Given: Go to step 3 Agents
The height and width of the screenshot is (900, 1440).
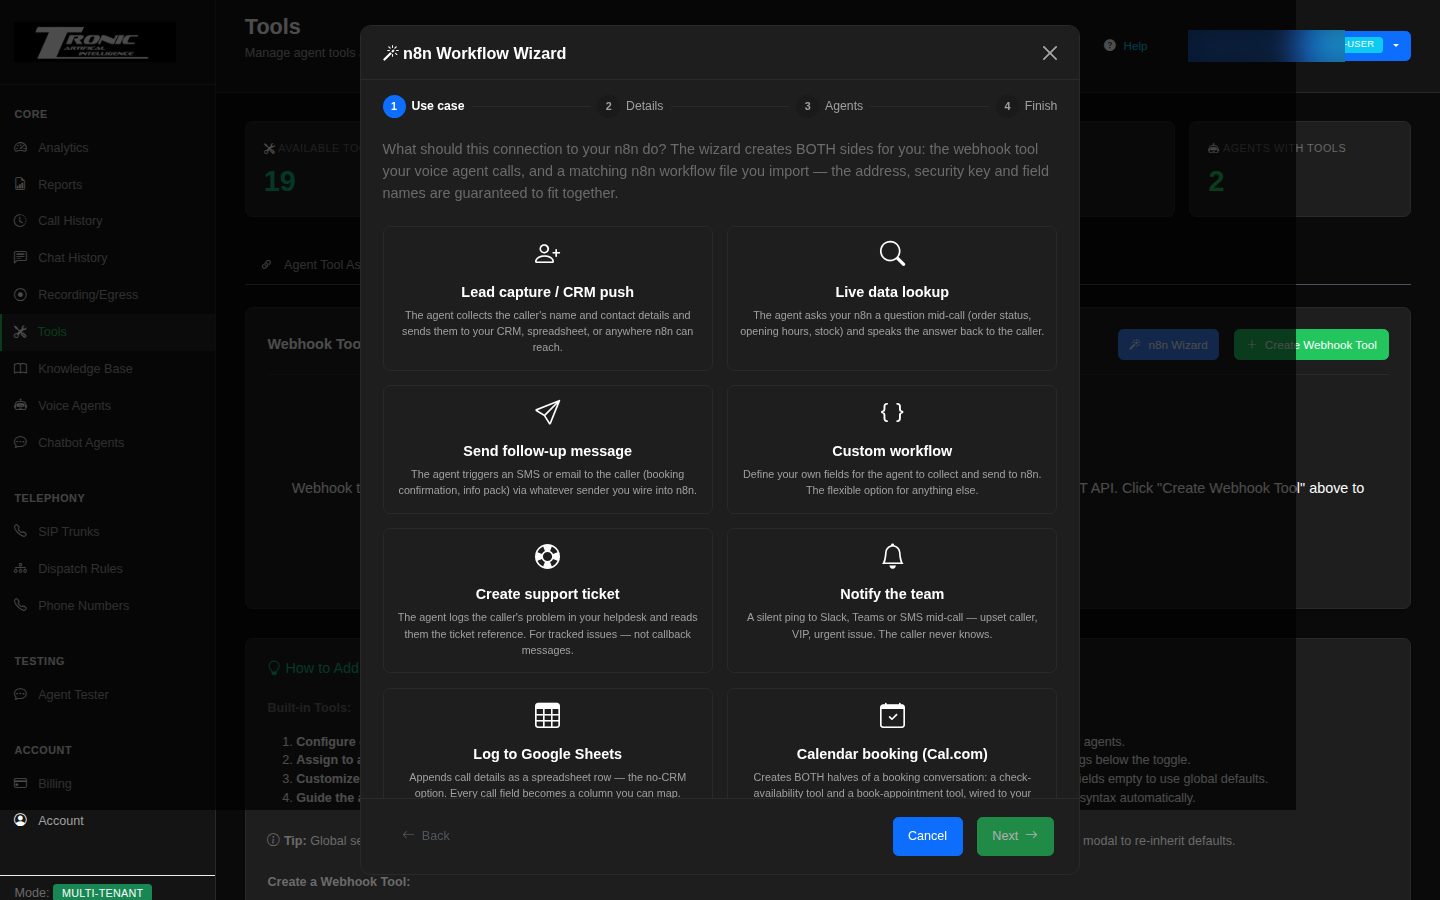Looking at the screenshot, I should [830, 106].
